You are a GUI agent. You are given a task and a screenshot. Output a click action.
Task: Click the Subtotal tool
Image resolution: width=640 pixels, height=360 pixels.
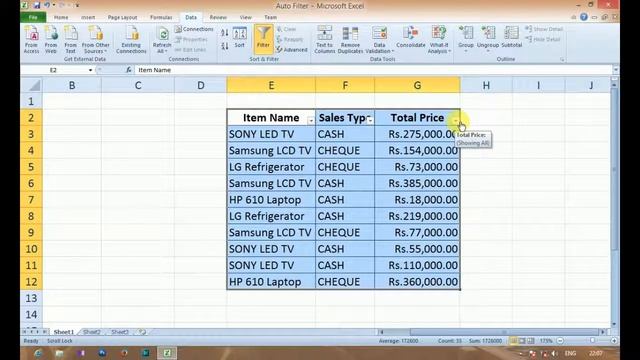pyautogui.click(x=511, y=38)
